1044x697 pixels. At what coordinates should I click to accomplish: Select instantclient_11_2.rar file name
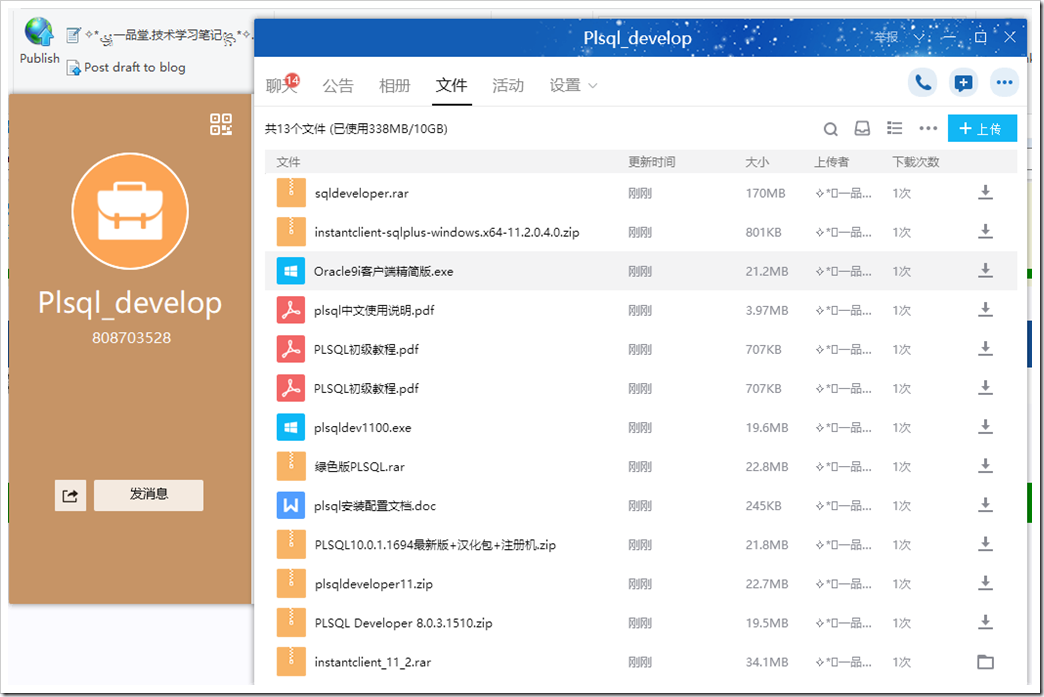373,662
